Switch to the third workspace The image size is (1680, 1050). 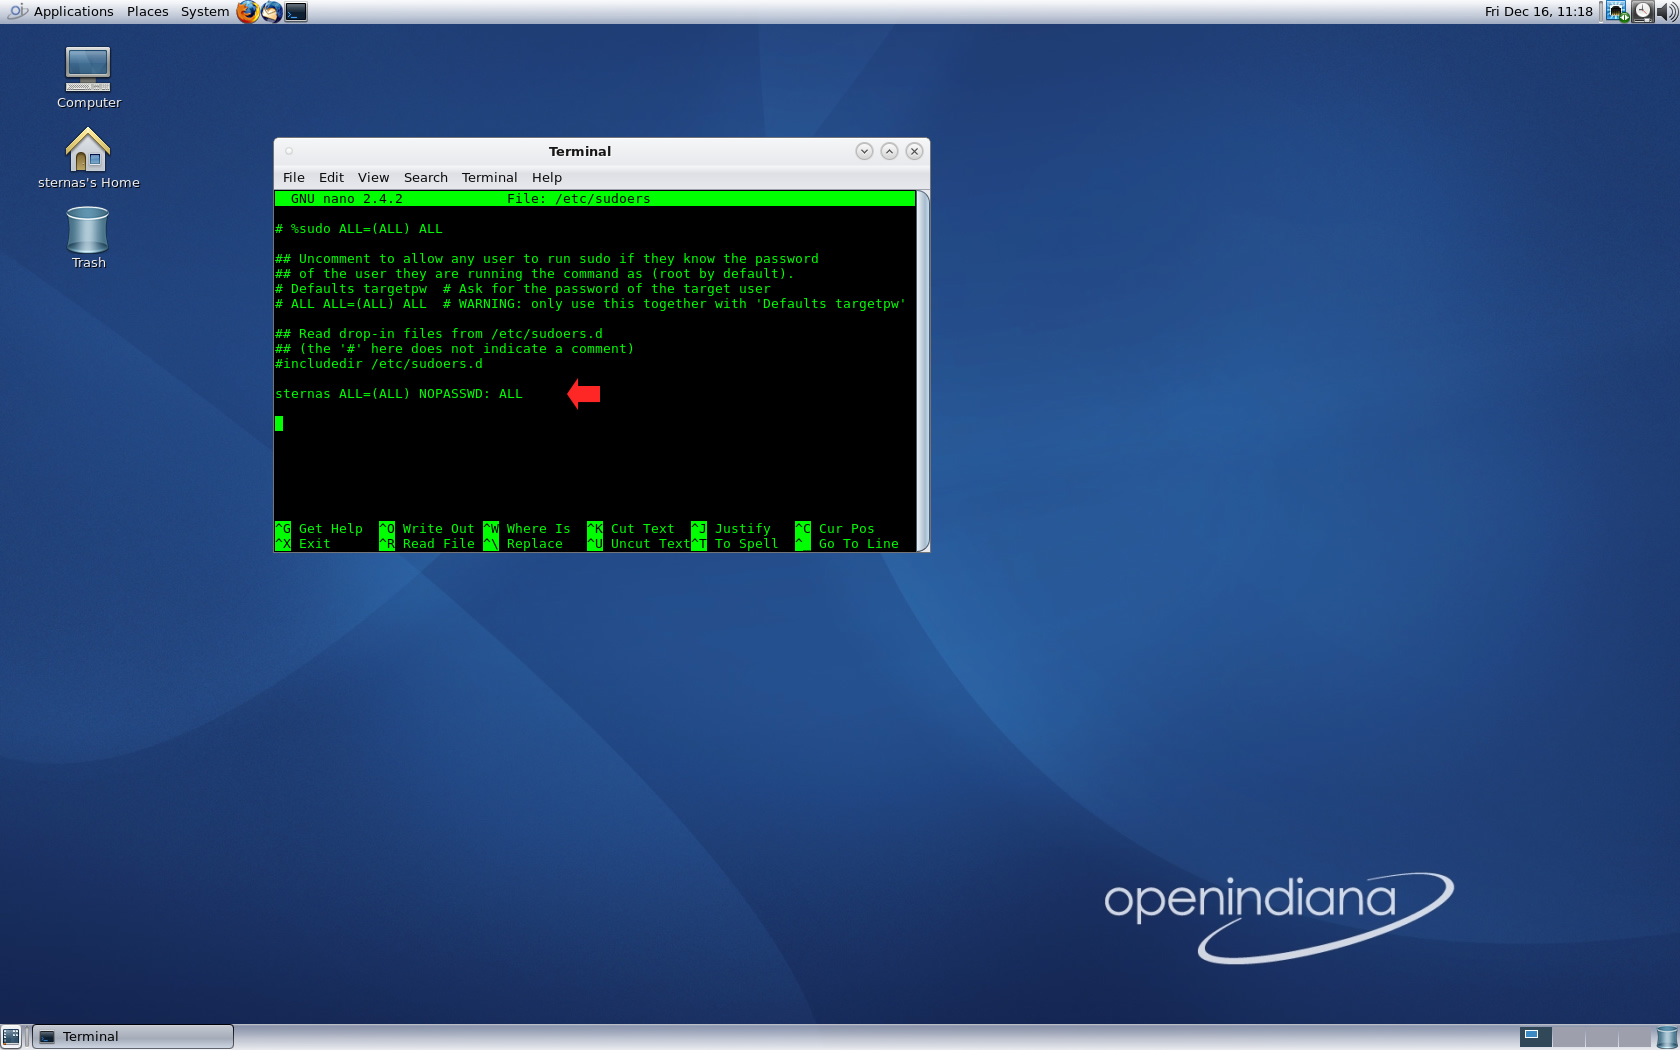tap(1601, 1037)
